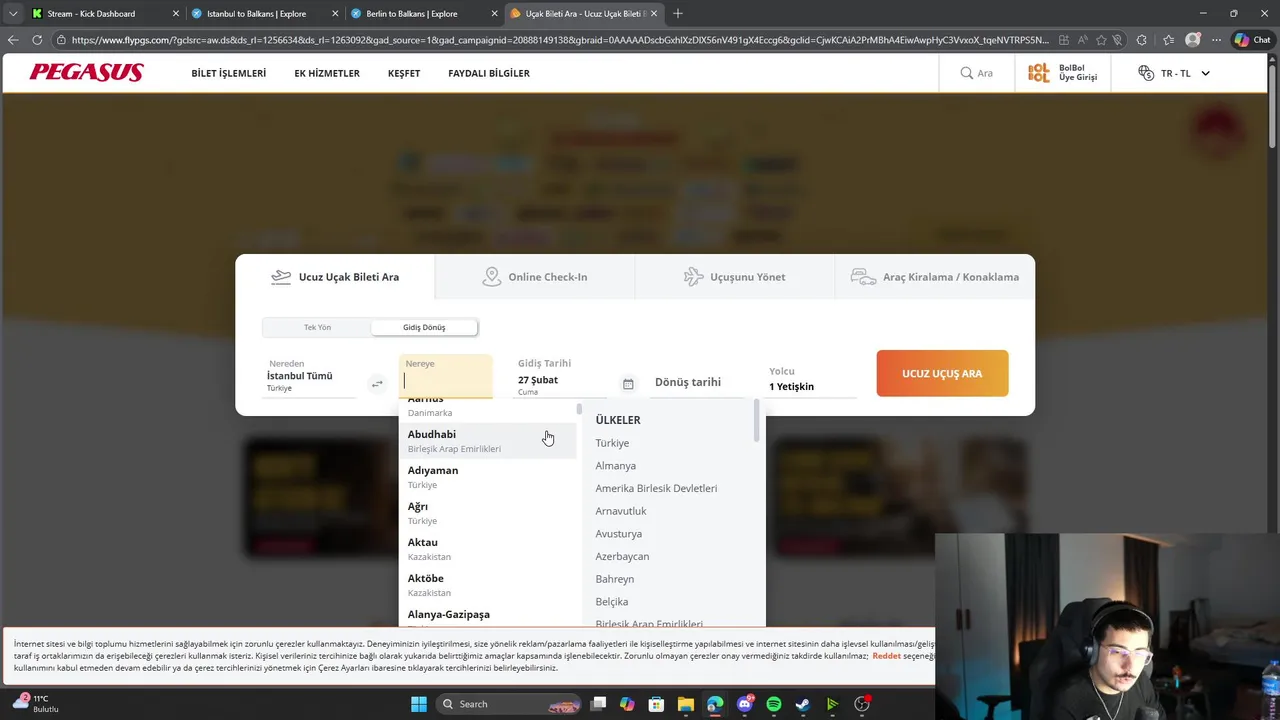Choose Türkiye in the ÜLKELER list

[612, 443]
